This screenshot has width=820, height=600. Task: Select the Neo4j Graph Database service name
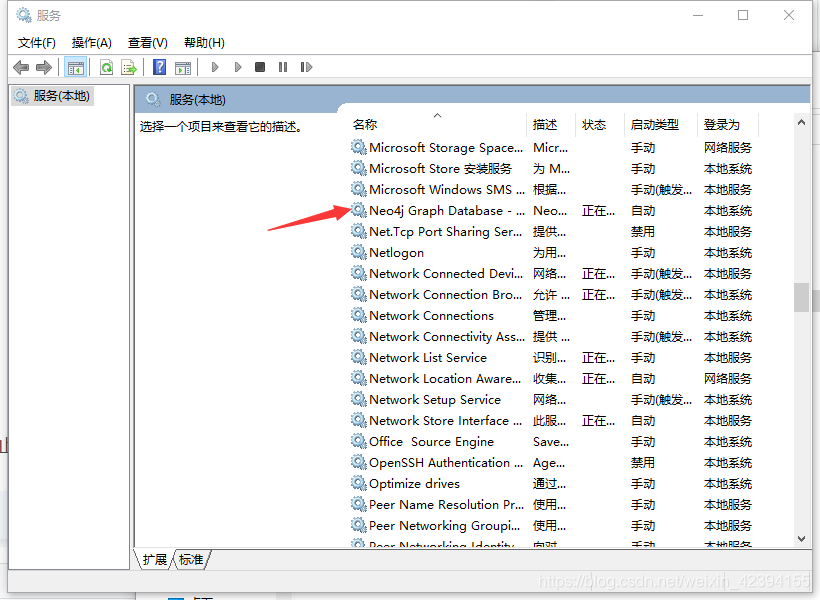click(x=447, y=211)
